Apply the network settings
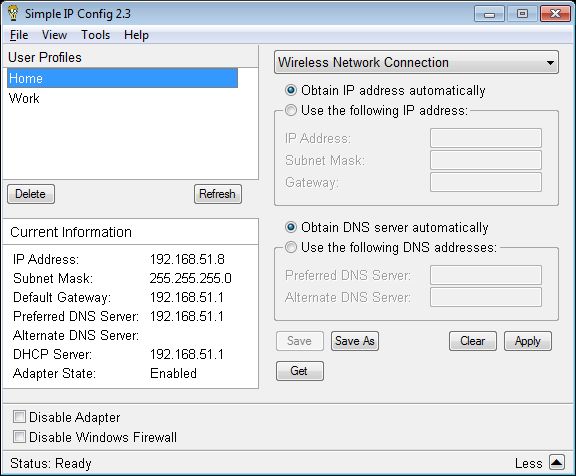Viewport: 576px width, 476px height. (528, 341)
